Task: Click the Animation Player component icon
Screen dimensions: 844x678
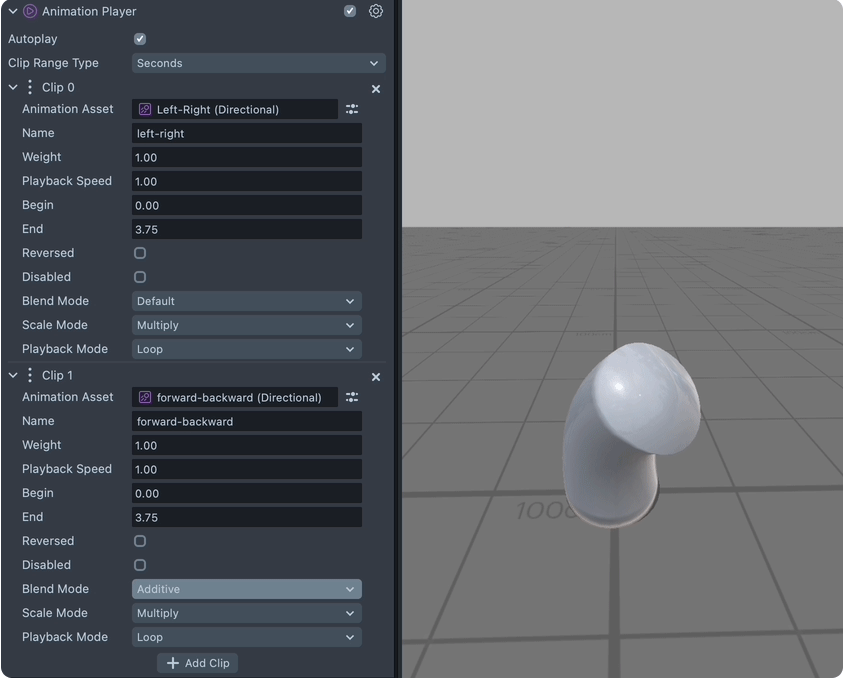Action: [x=30, y=11]
